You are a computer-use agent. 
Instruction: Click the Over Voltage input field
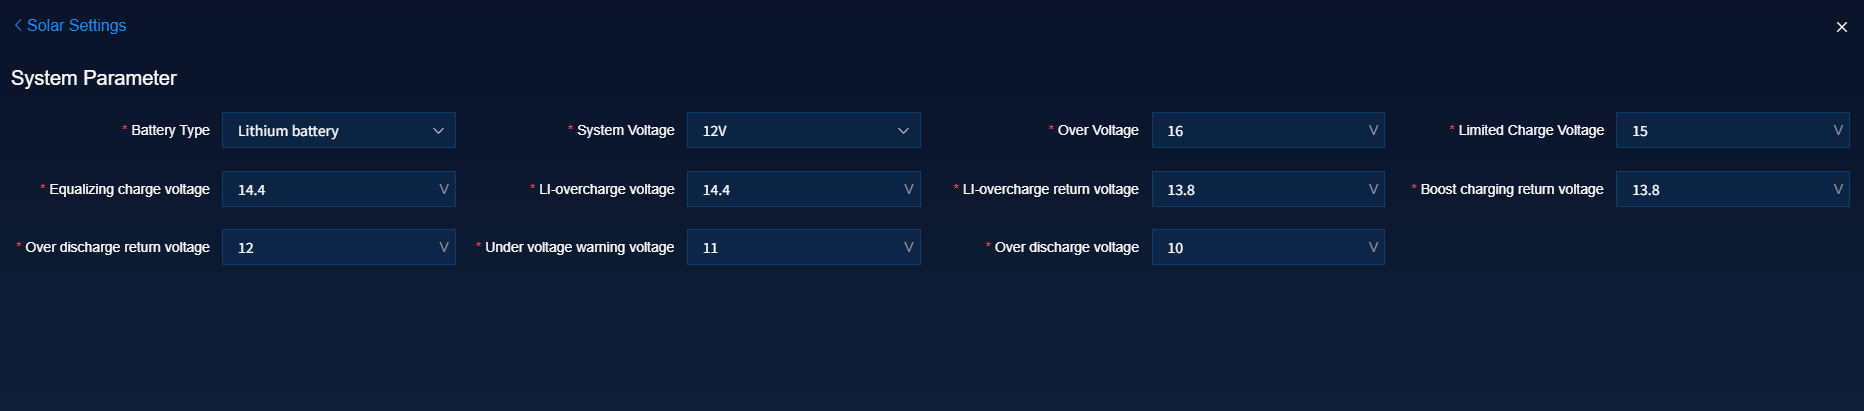point(1257,131)
